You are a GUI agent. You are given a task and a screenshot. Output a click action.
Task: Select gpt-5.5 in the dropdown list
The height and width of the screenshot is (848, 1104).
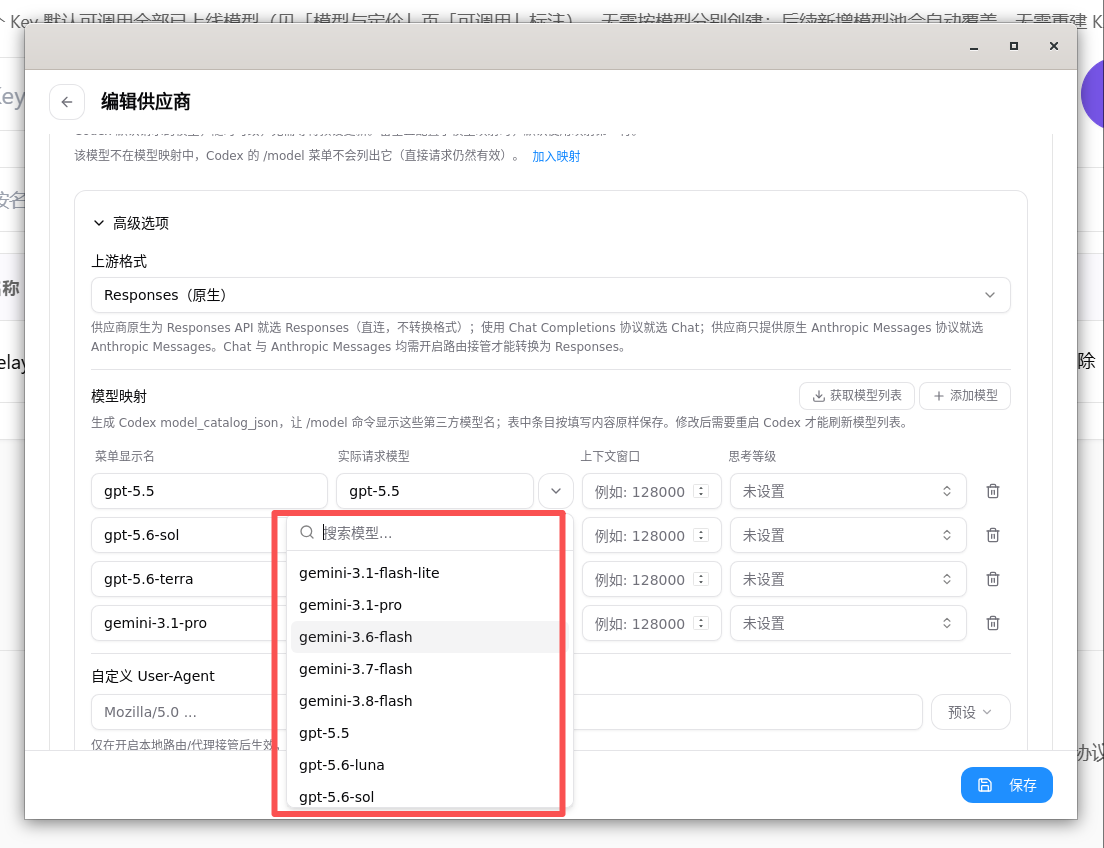point(425,733)
